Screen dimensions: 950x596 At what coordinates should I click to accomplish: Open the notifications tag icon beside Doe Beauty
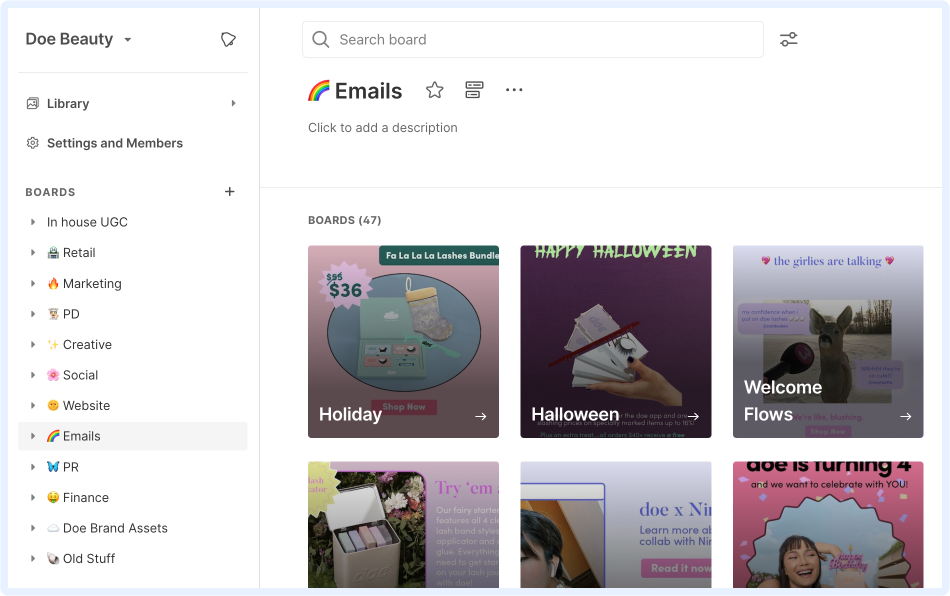tap(228, 39)
